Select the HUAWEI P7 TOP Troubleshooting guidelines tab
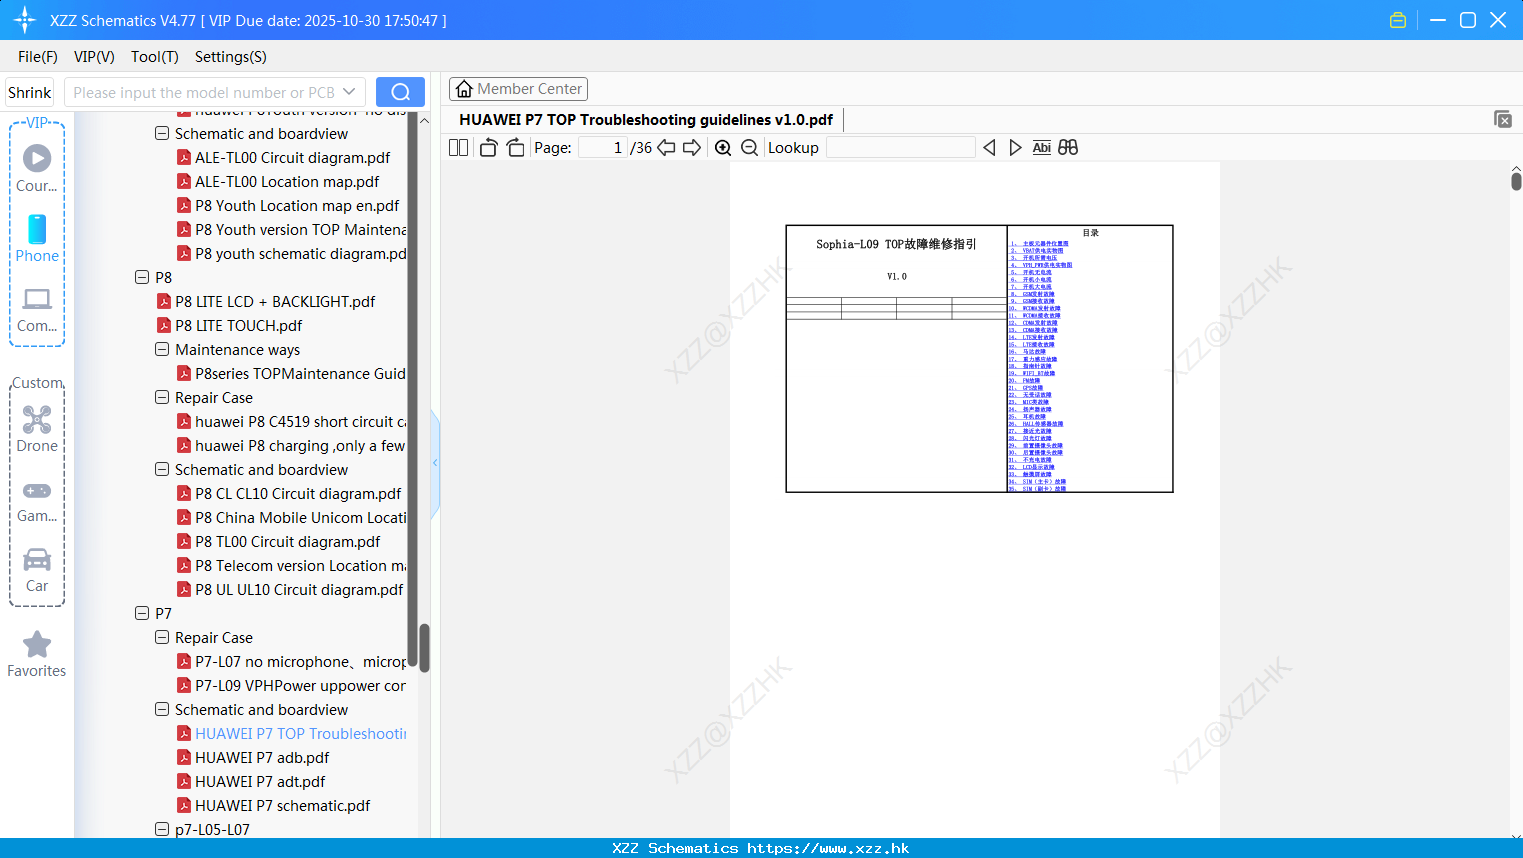This screenshot has height=858, width=1523. (x=646, y=120)
